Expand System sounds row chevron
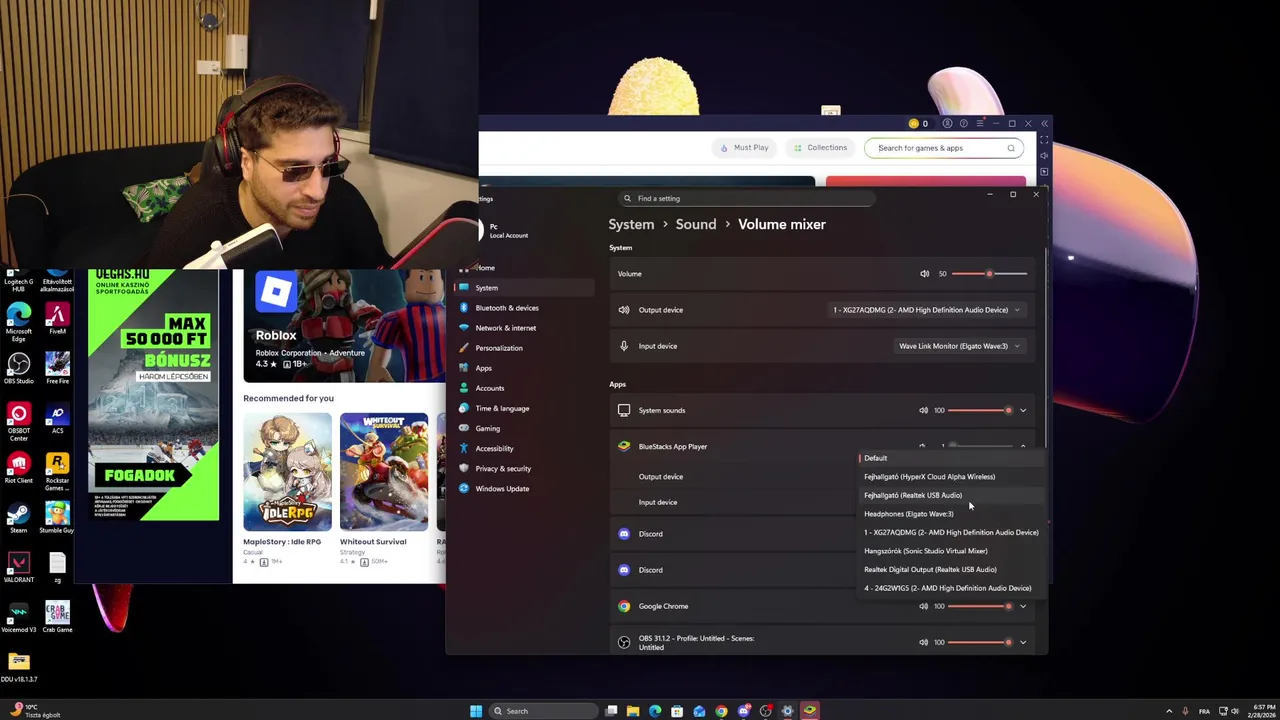 (1022, 410)
